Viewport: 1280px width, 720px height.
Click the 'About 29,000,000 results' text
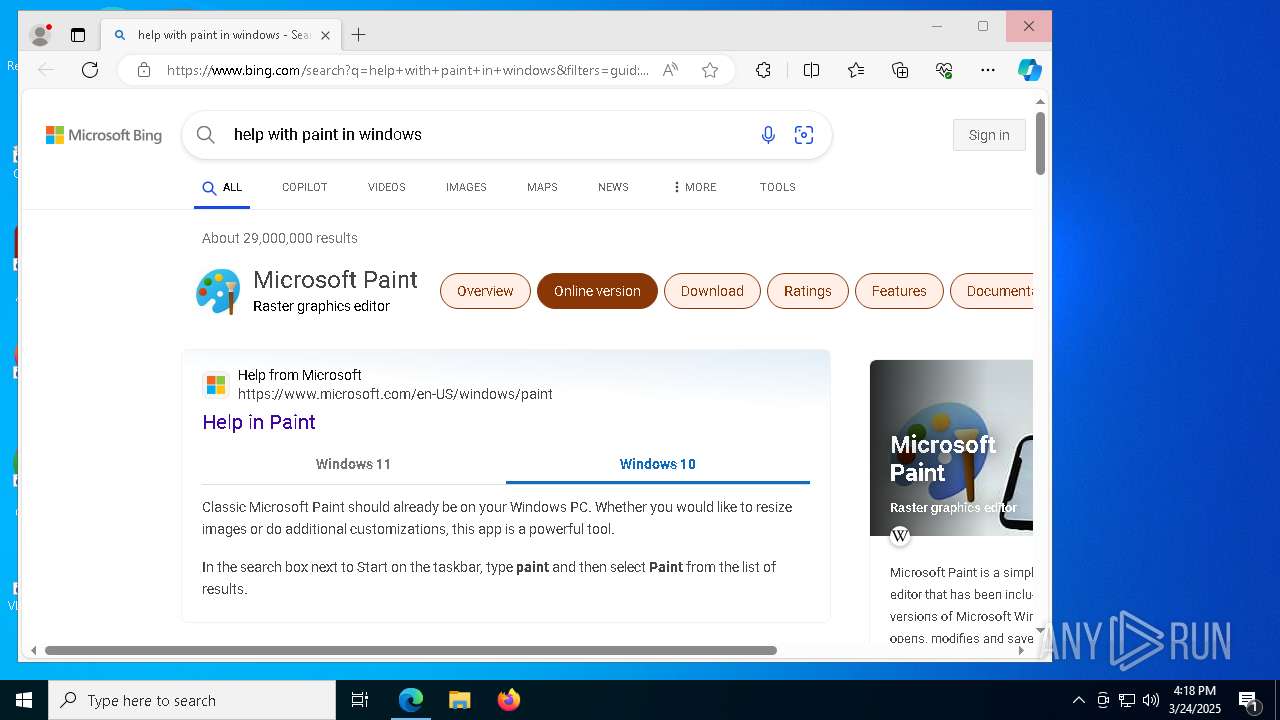tap(280, 238)
